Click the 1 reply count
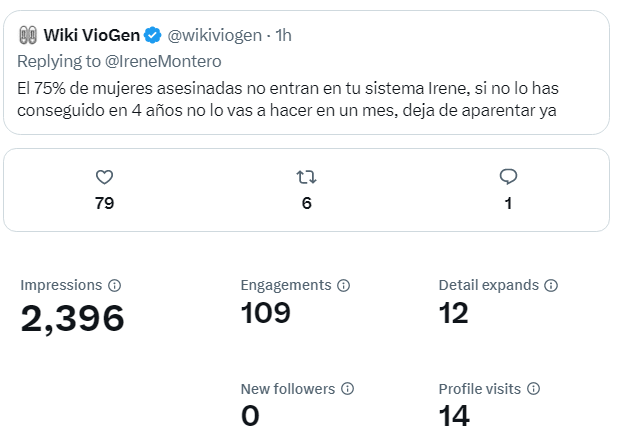618x440 pixels. (508, 203)
